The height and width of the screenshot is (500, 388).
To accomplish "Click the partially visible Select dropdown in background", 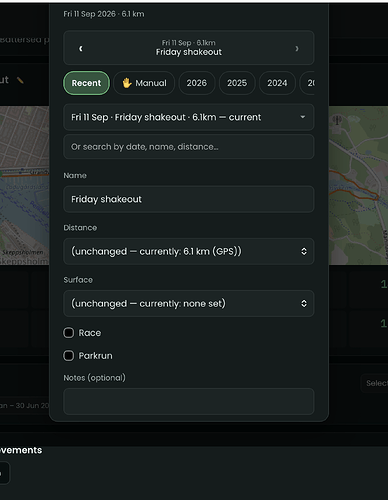I will coord(375,383).
